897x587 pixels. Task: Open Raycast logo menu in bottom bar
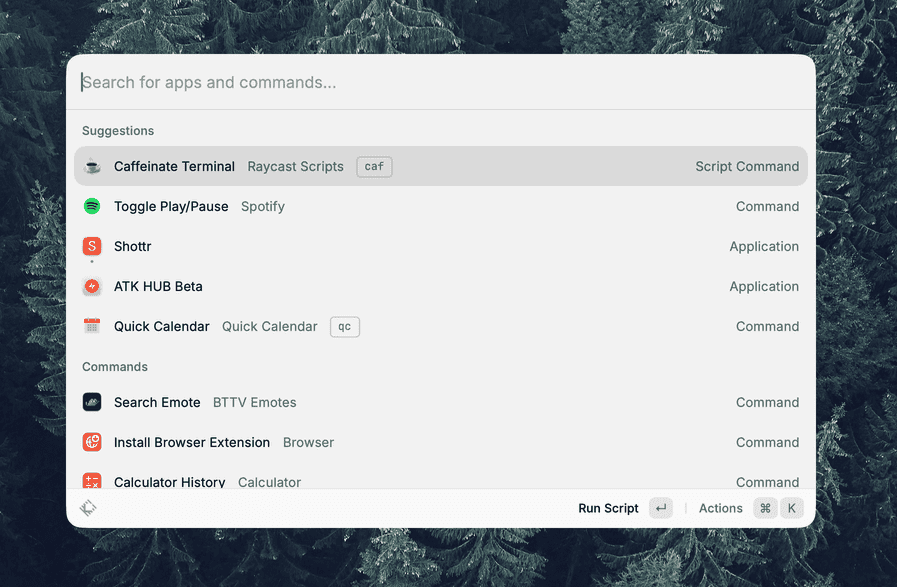[x=88, y=508]
